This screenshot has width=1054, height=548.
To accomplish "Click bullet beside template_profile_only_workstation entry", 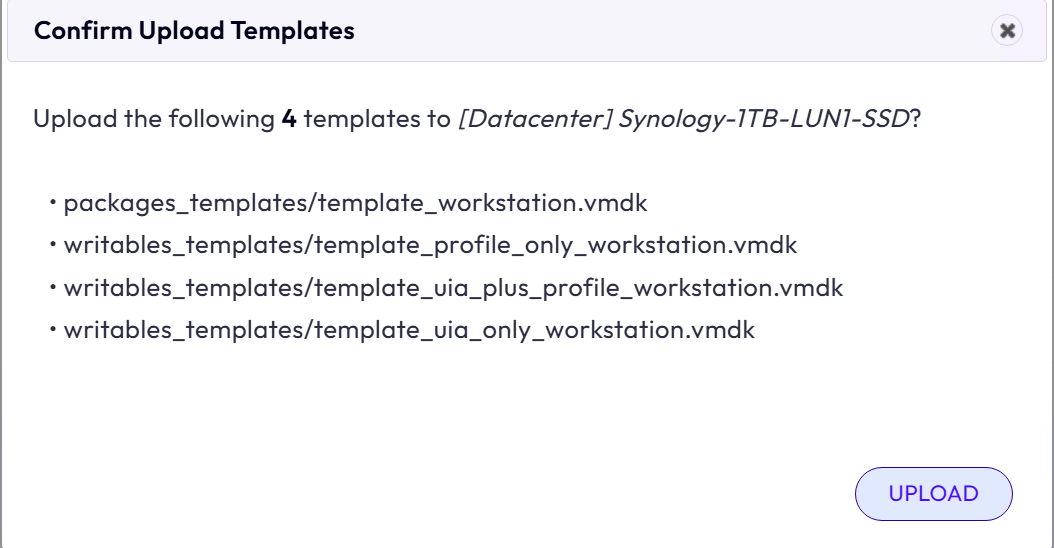I will coord(52,243).
